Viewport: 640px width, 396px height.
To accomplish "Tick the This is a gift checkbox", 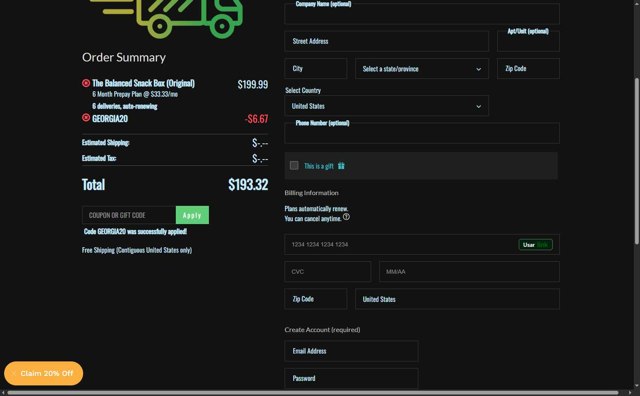I will pos(294,165).
